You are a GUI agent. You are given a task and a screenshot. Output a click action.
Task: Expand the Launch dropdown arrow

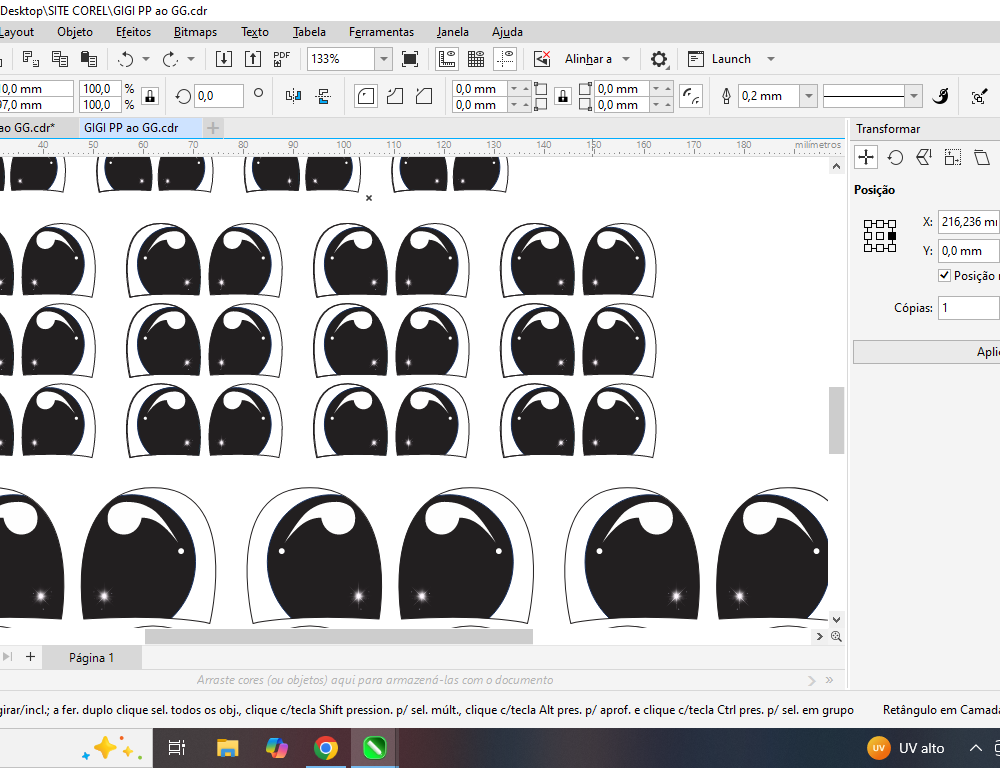tap(770, 59)
